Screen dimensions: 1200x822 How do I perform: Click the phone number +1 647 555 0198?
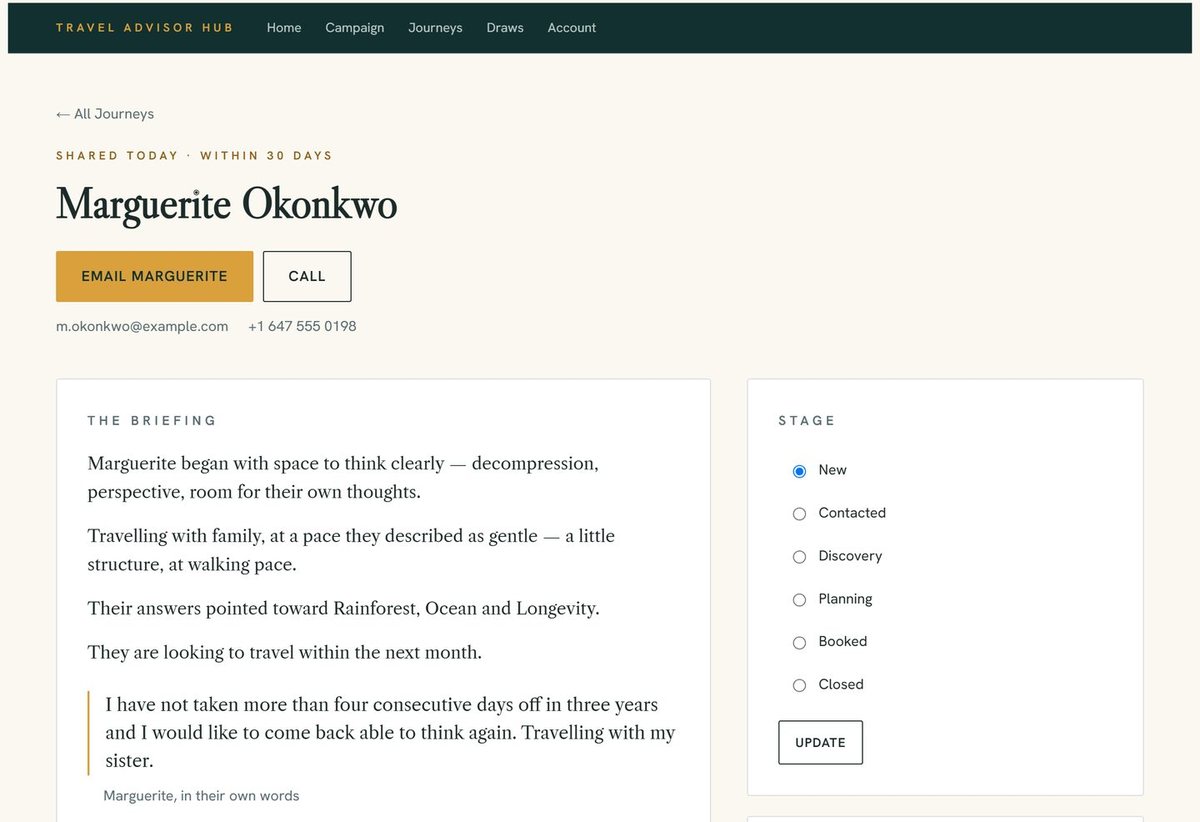pyautogui.click(x=302, y=326)
